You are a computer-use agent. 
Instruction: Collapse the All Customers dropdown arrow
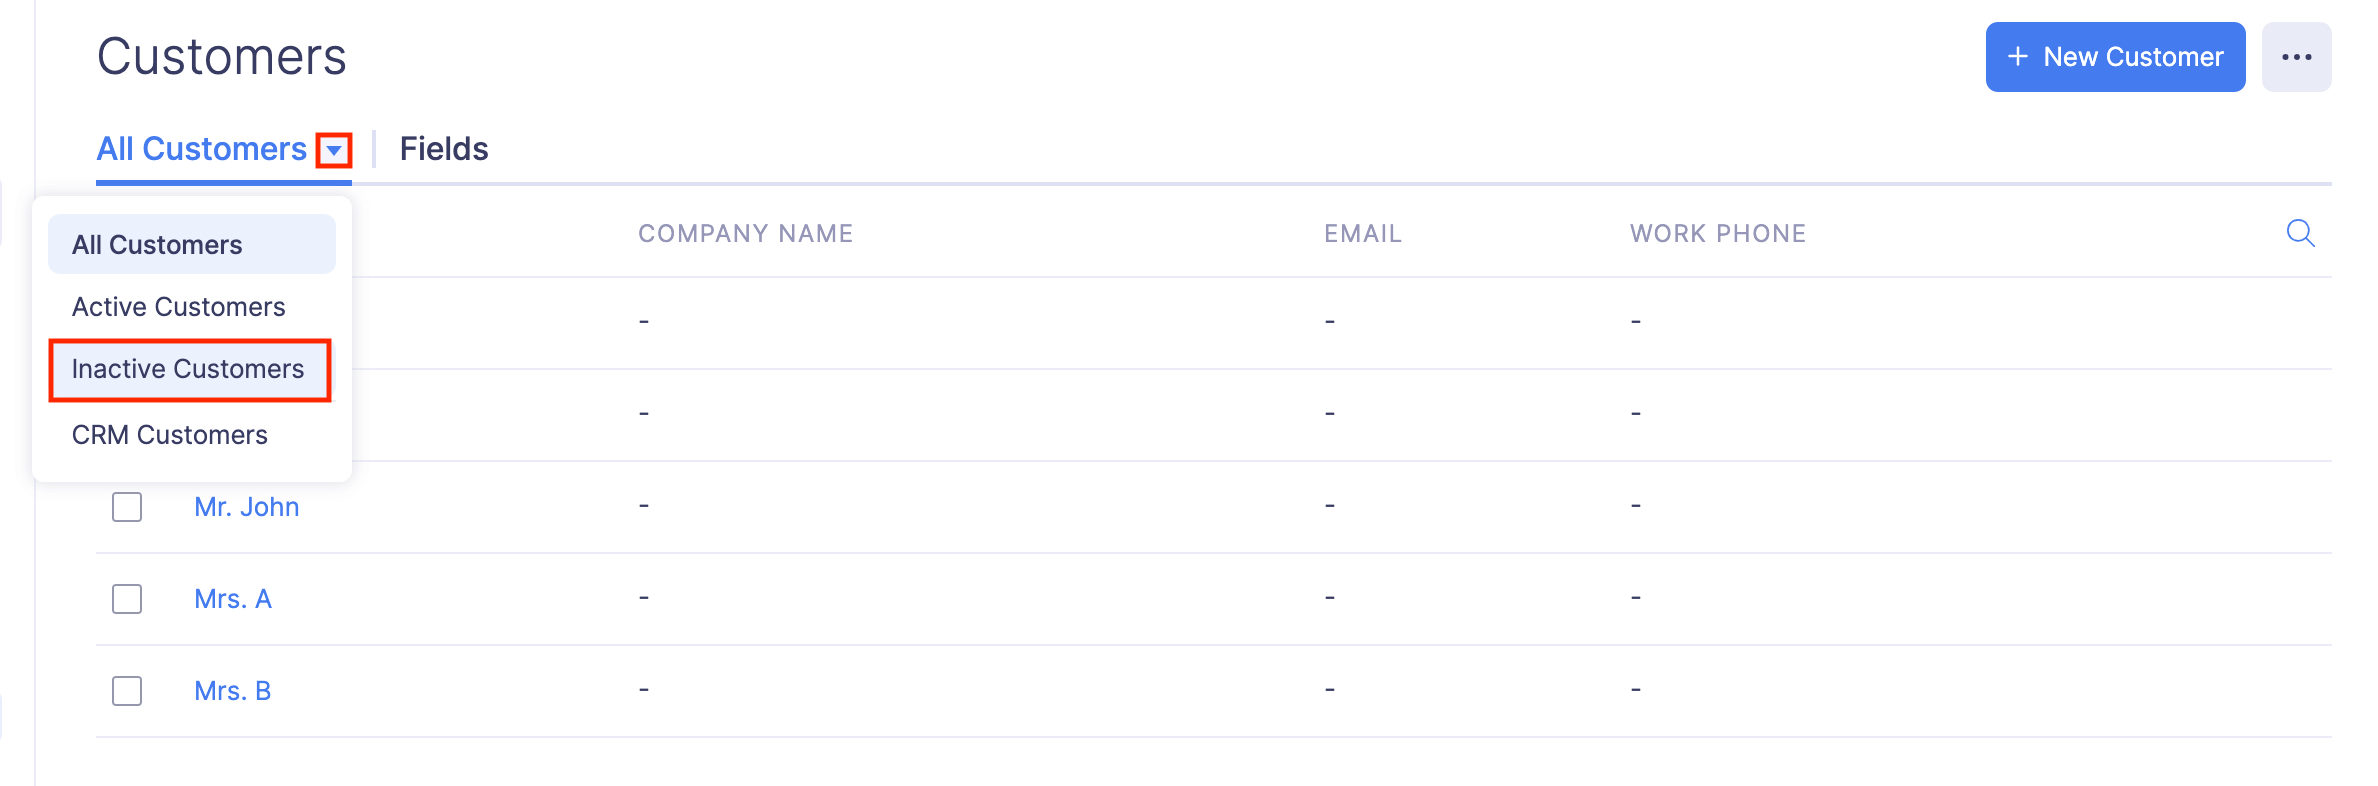pyautogui.click(x=334, y=150)
